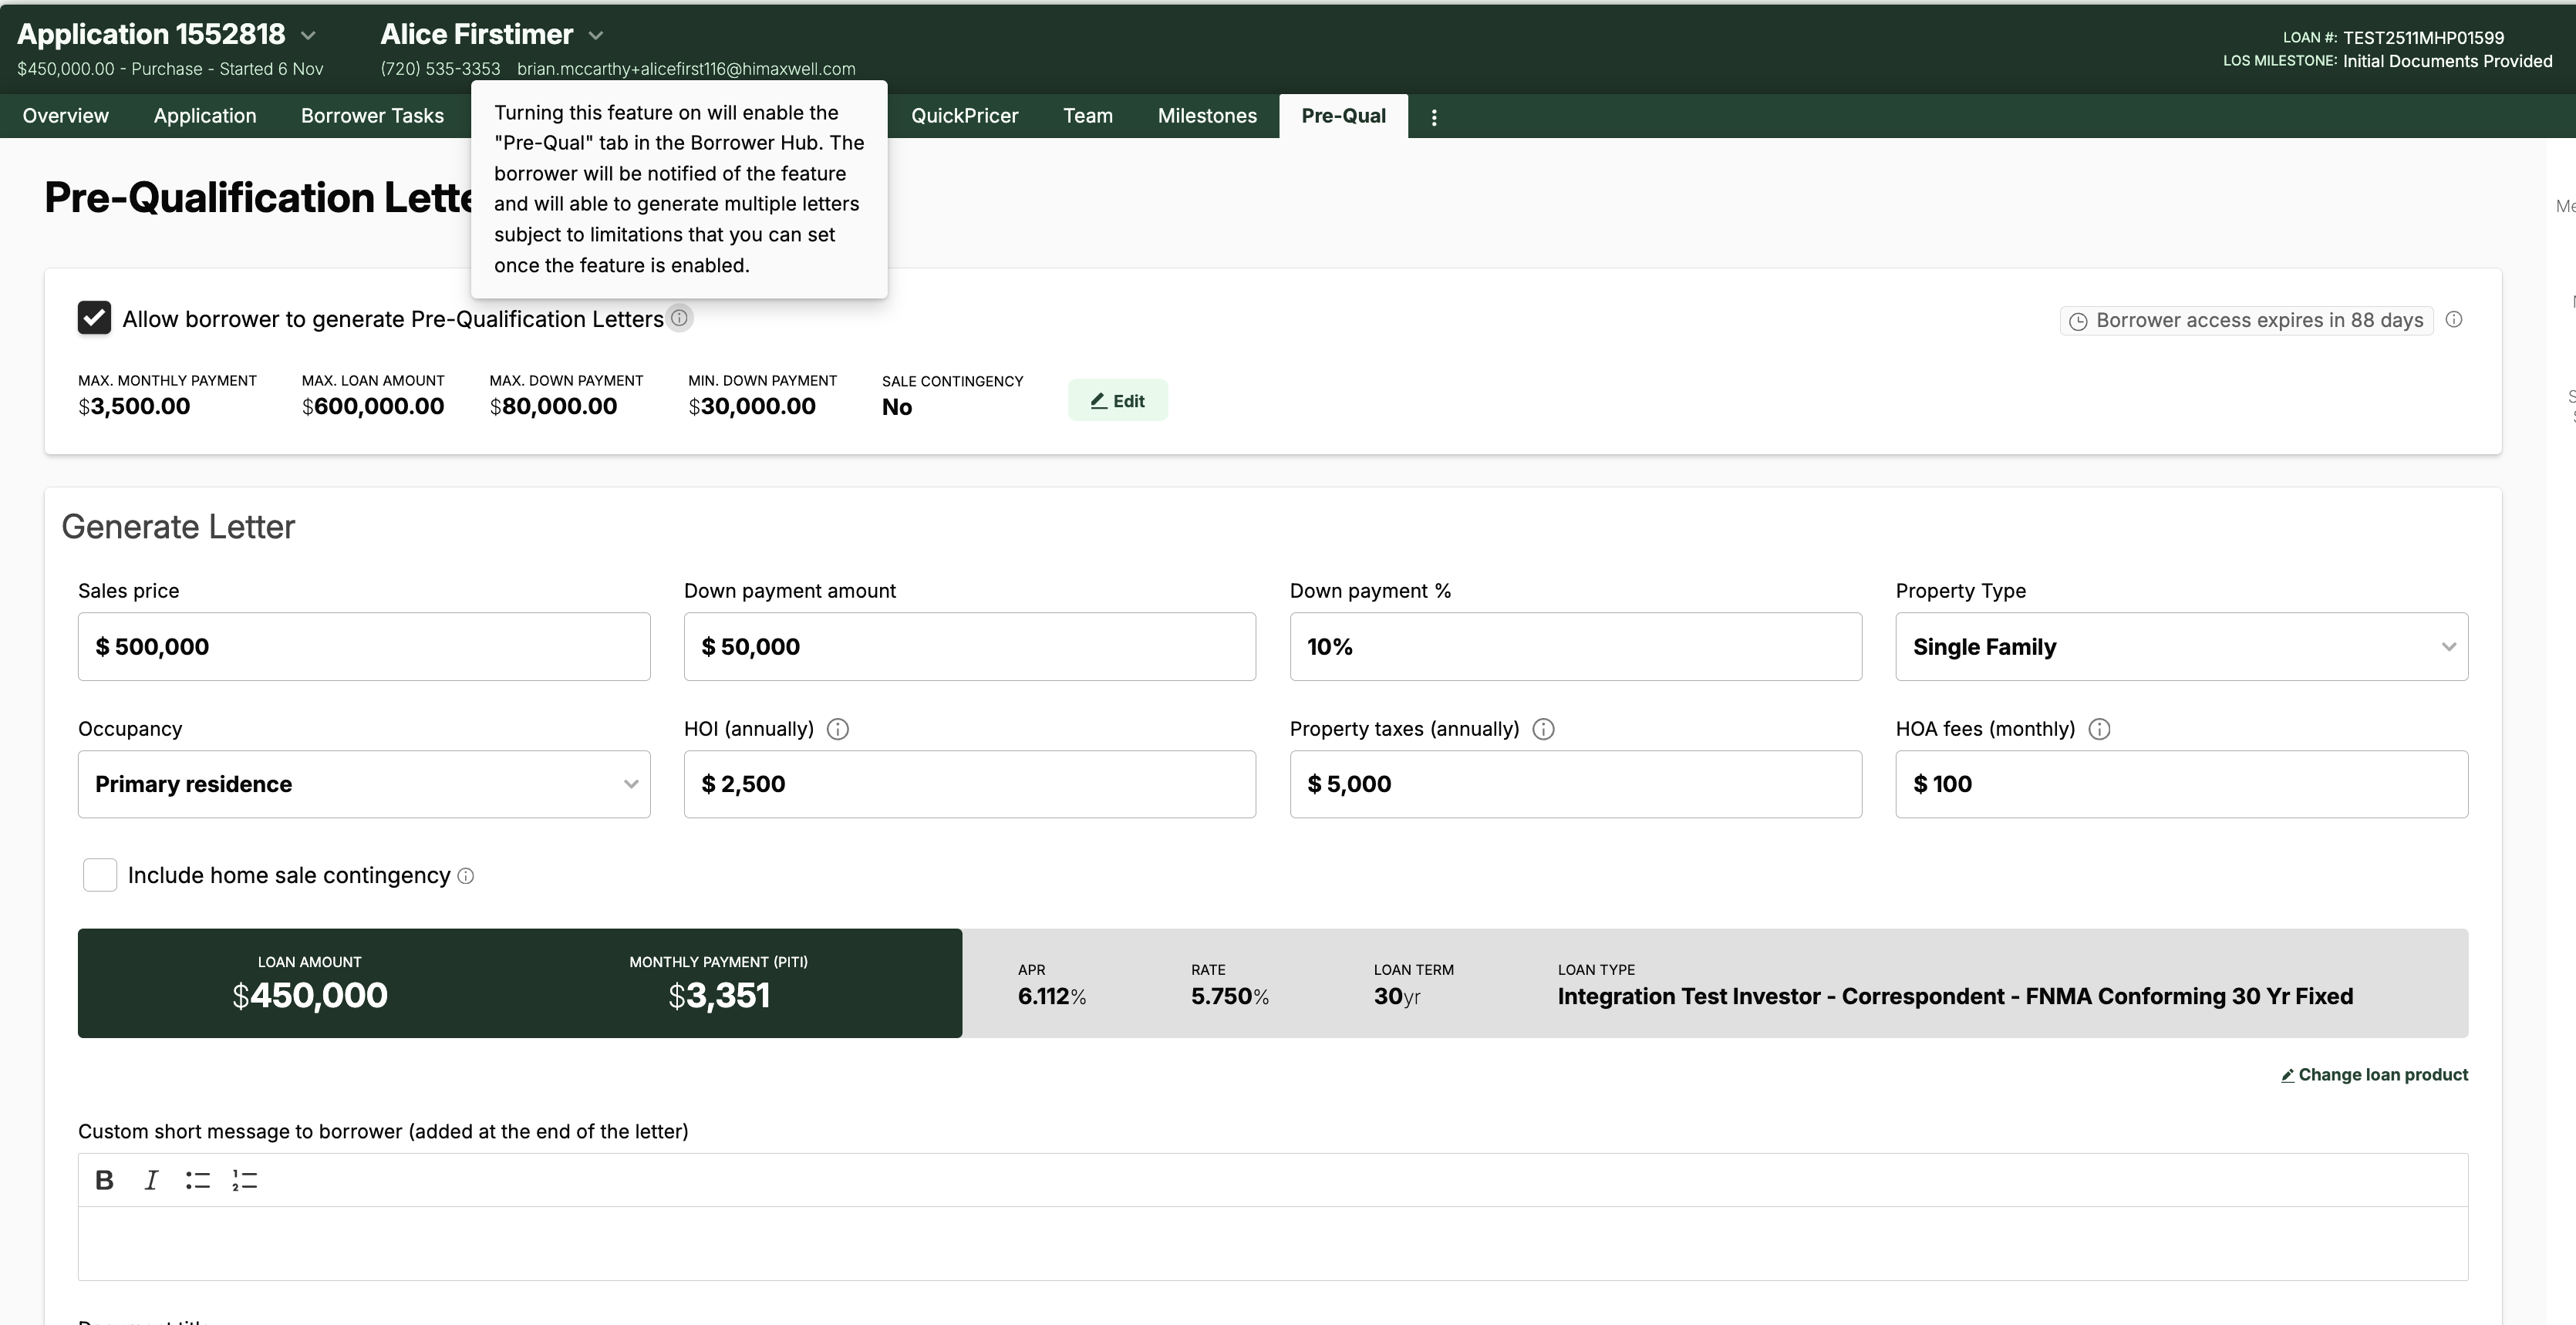Expand the Alice Firstimer borrower chevron

point(596,36)
